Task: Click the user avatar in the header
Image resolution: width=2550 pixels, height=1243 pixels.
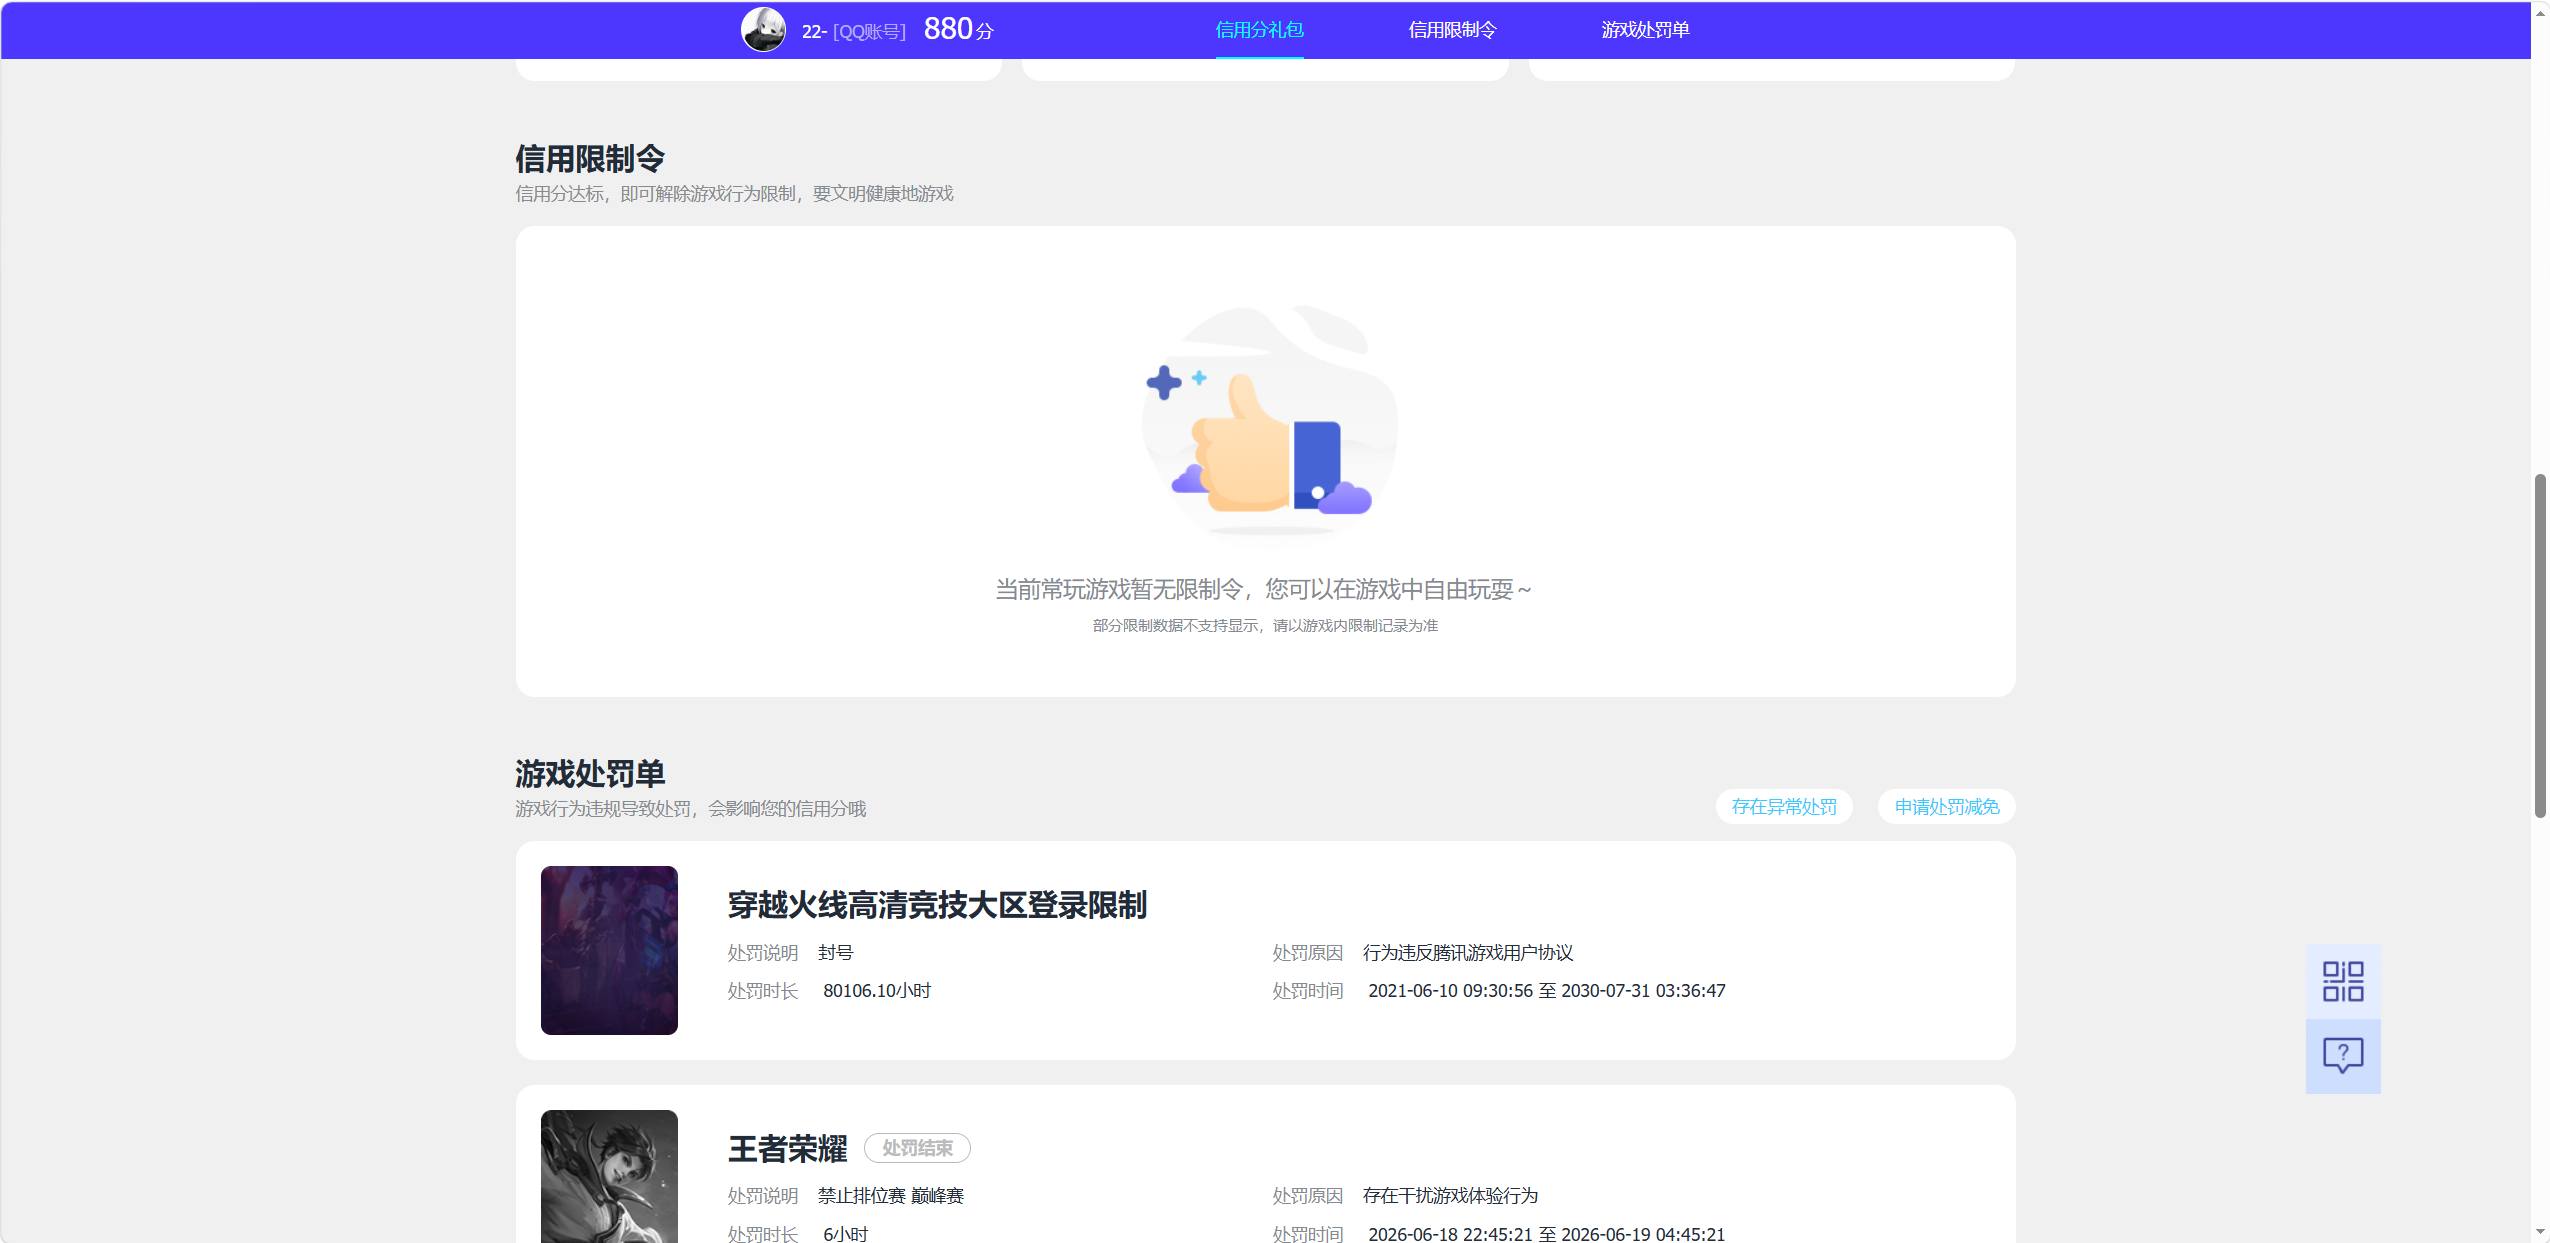Action: click(763, 30)
